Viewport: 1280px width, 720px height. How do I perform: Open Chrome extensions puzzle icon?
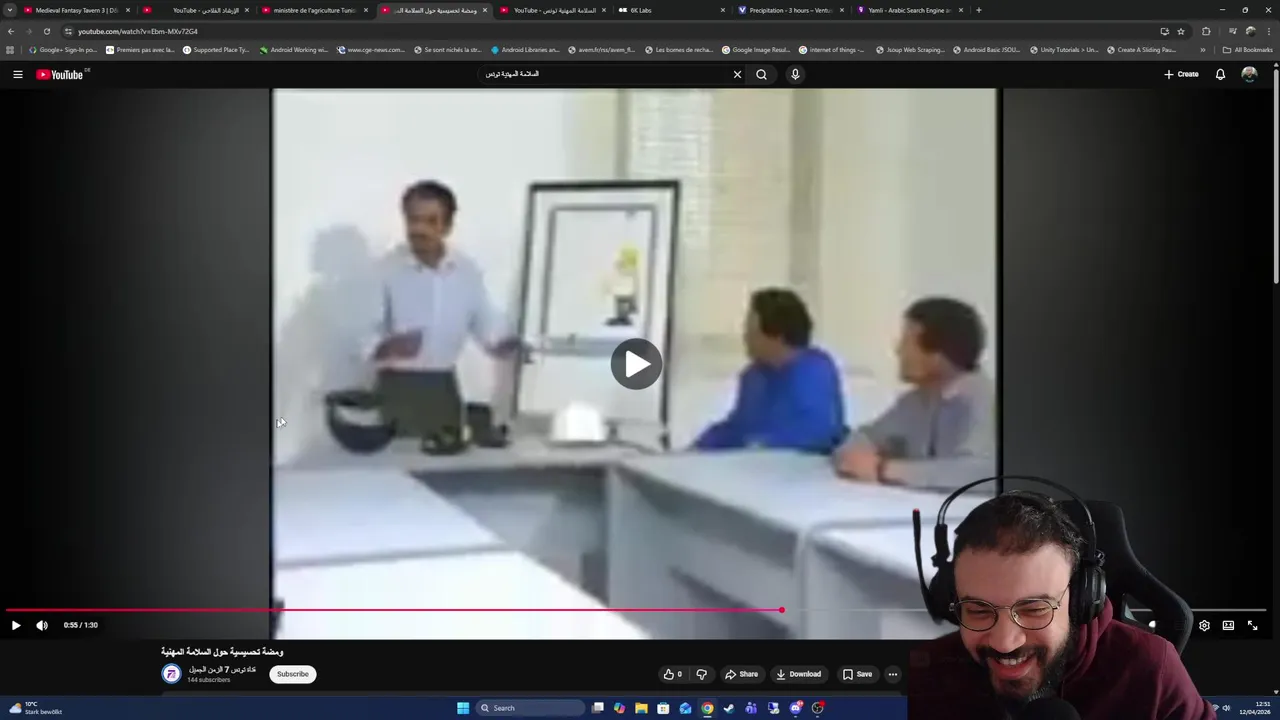[1206, 31]
